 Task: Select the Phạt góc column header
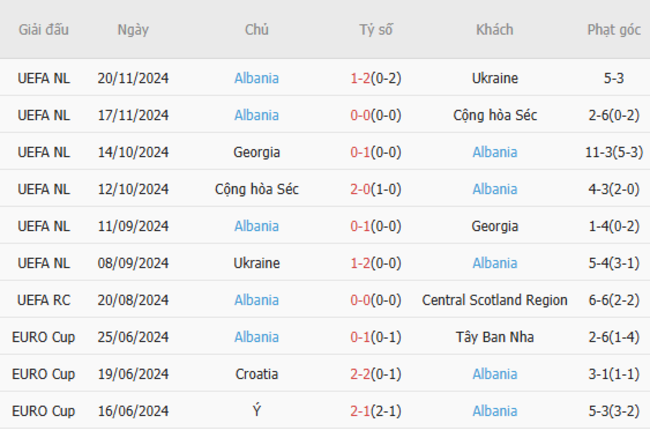614,30
